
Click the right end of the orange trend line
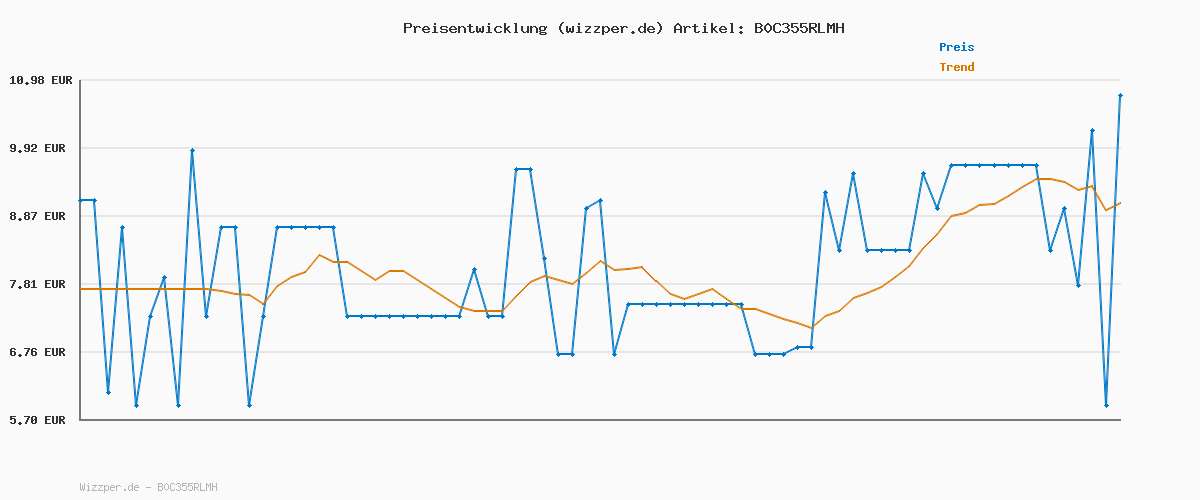pos(1120,203)
